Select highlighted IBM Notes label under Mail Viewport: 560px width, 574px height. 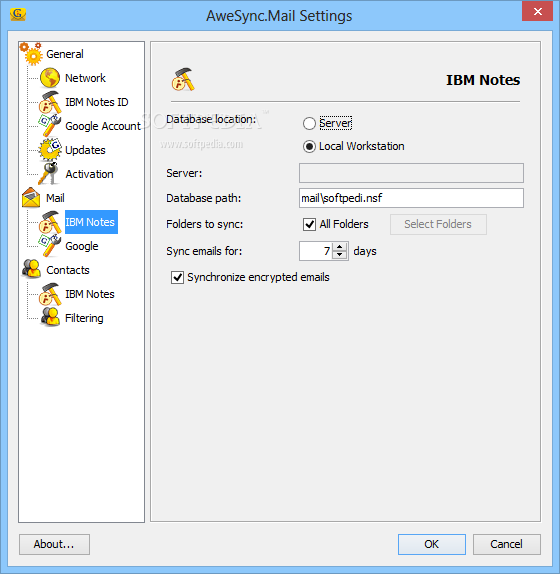tap(91, 222)
